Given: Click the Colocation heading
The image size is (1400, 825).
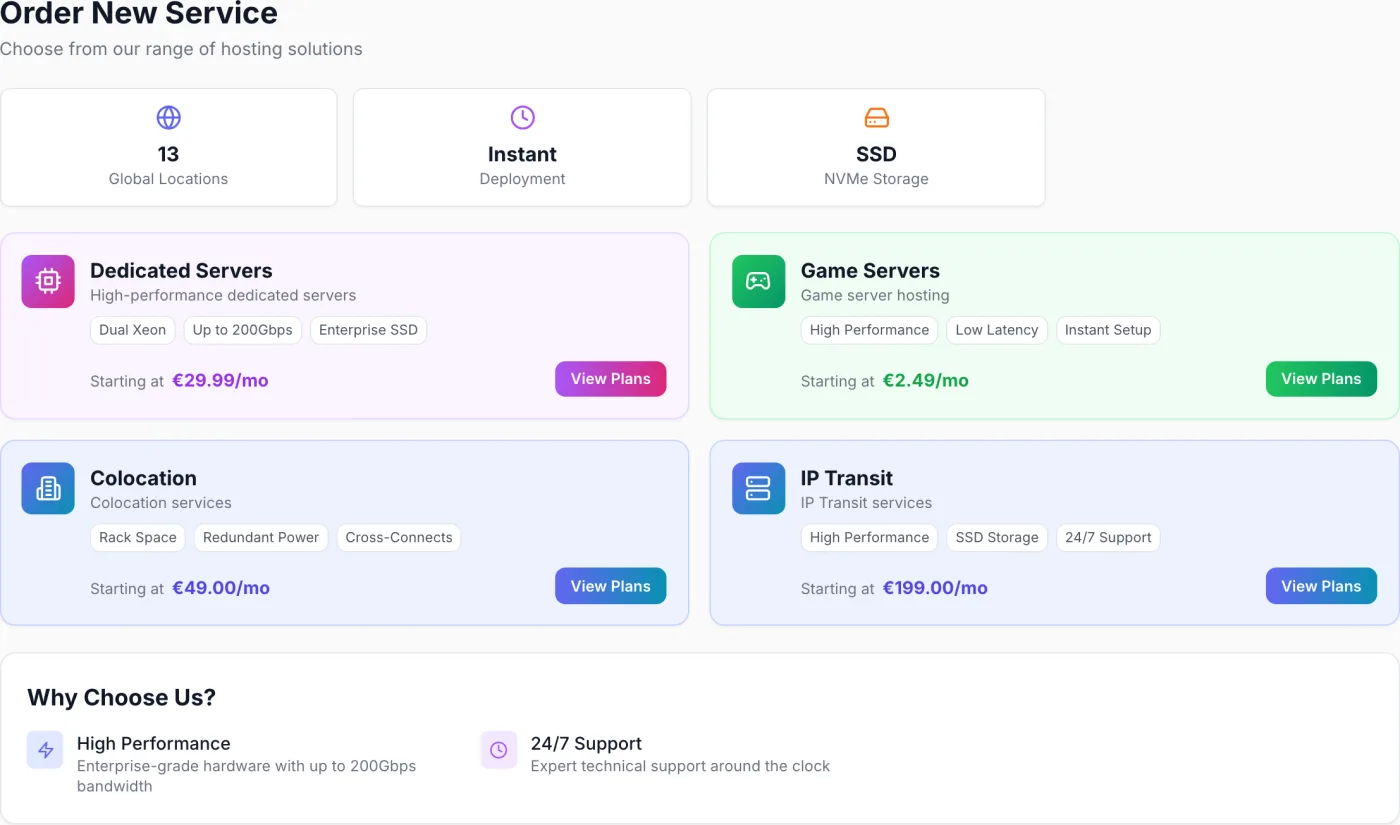Looking at the screenshot, I should [x=143, y=478].
